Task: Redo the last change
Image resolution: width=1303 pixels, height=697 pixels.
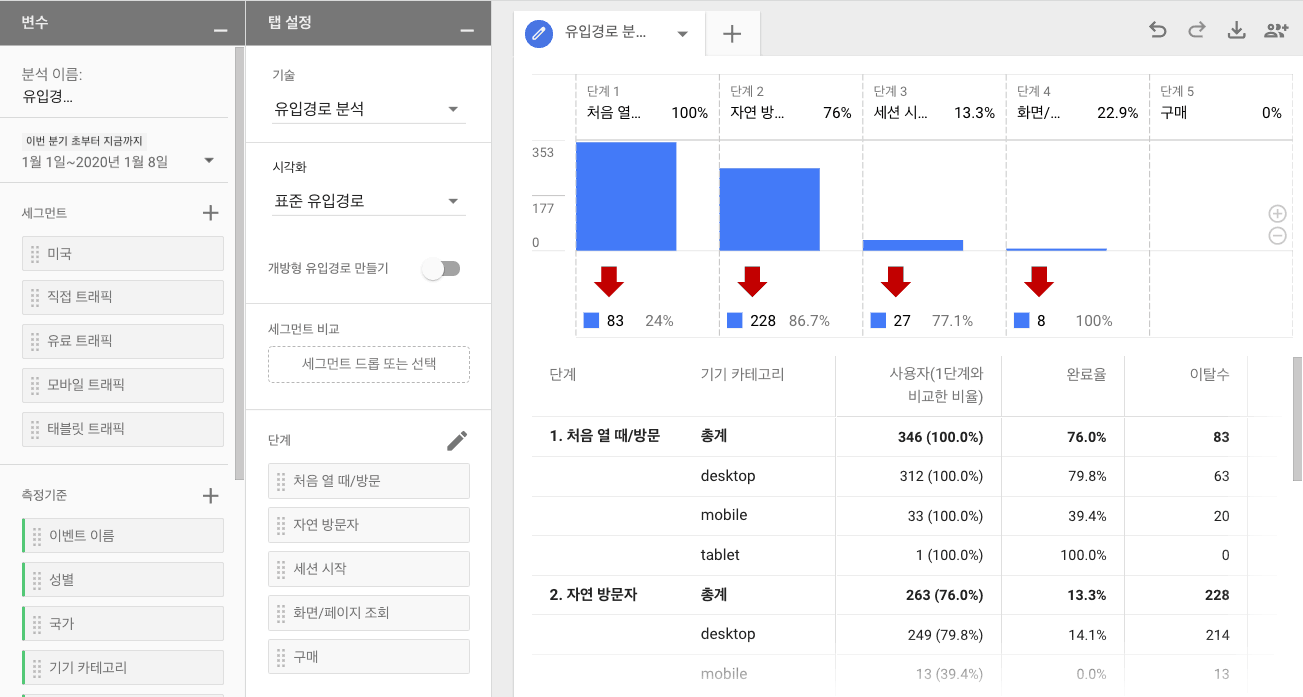Action: tap(1196, 30)
